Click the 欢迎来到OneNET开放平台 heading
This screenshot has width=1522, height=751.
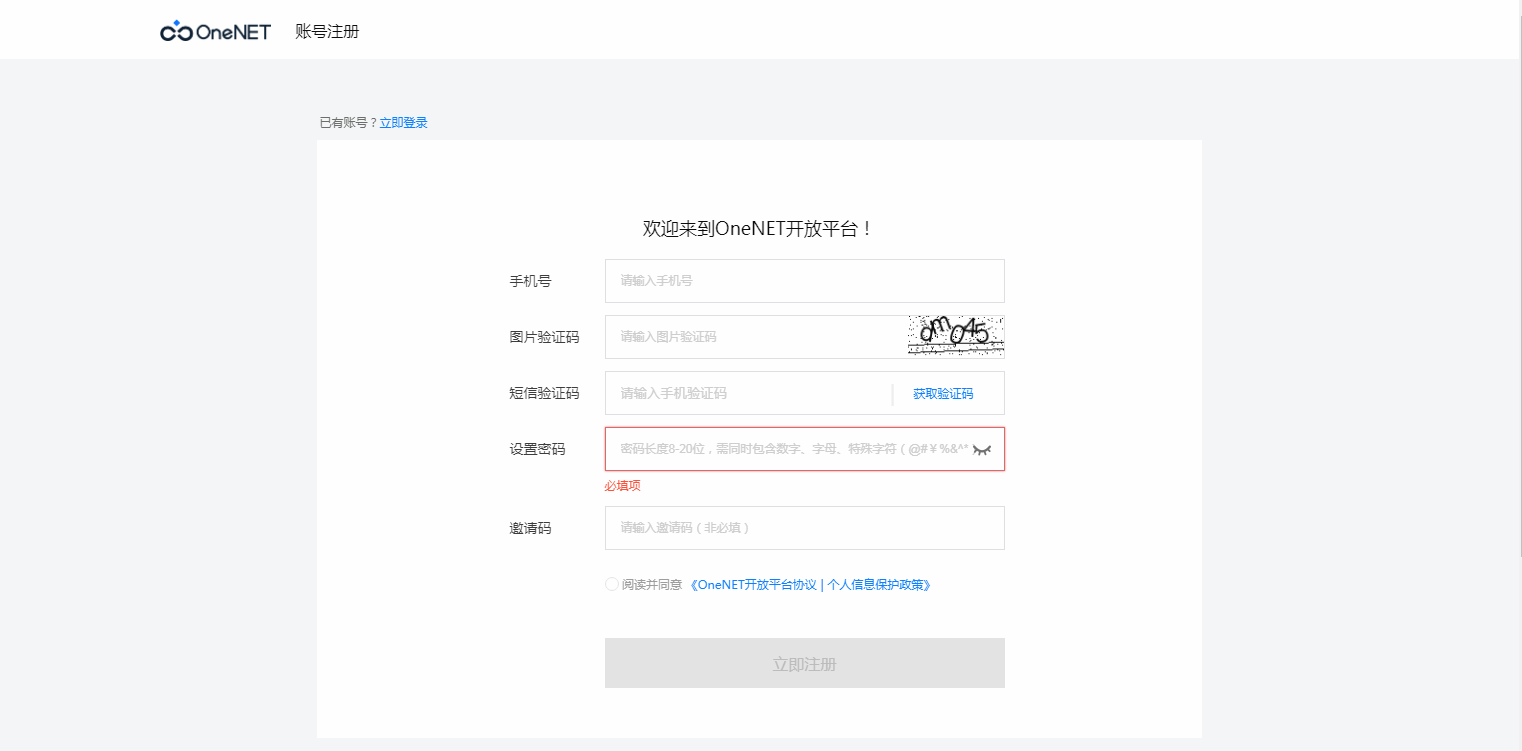(x=759, y=228)
